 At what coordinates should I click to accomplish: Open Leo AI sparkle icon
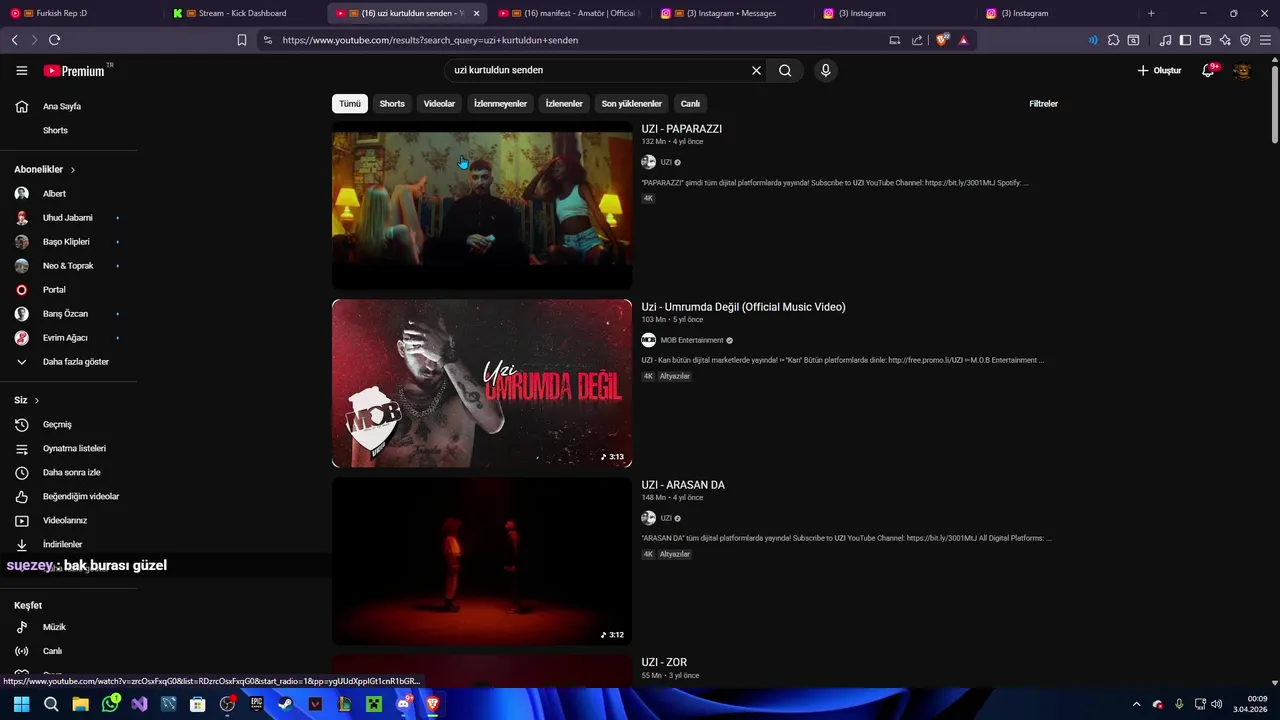coord(1225,40)
